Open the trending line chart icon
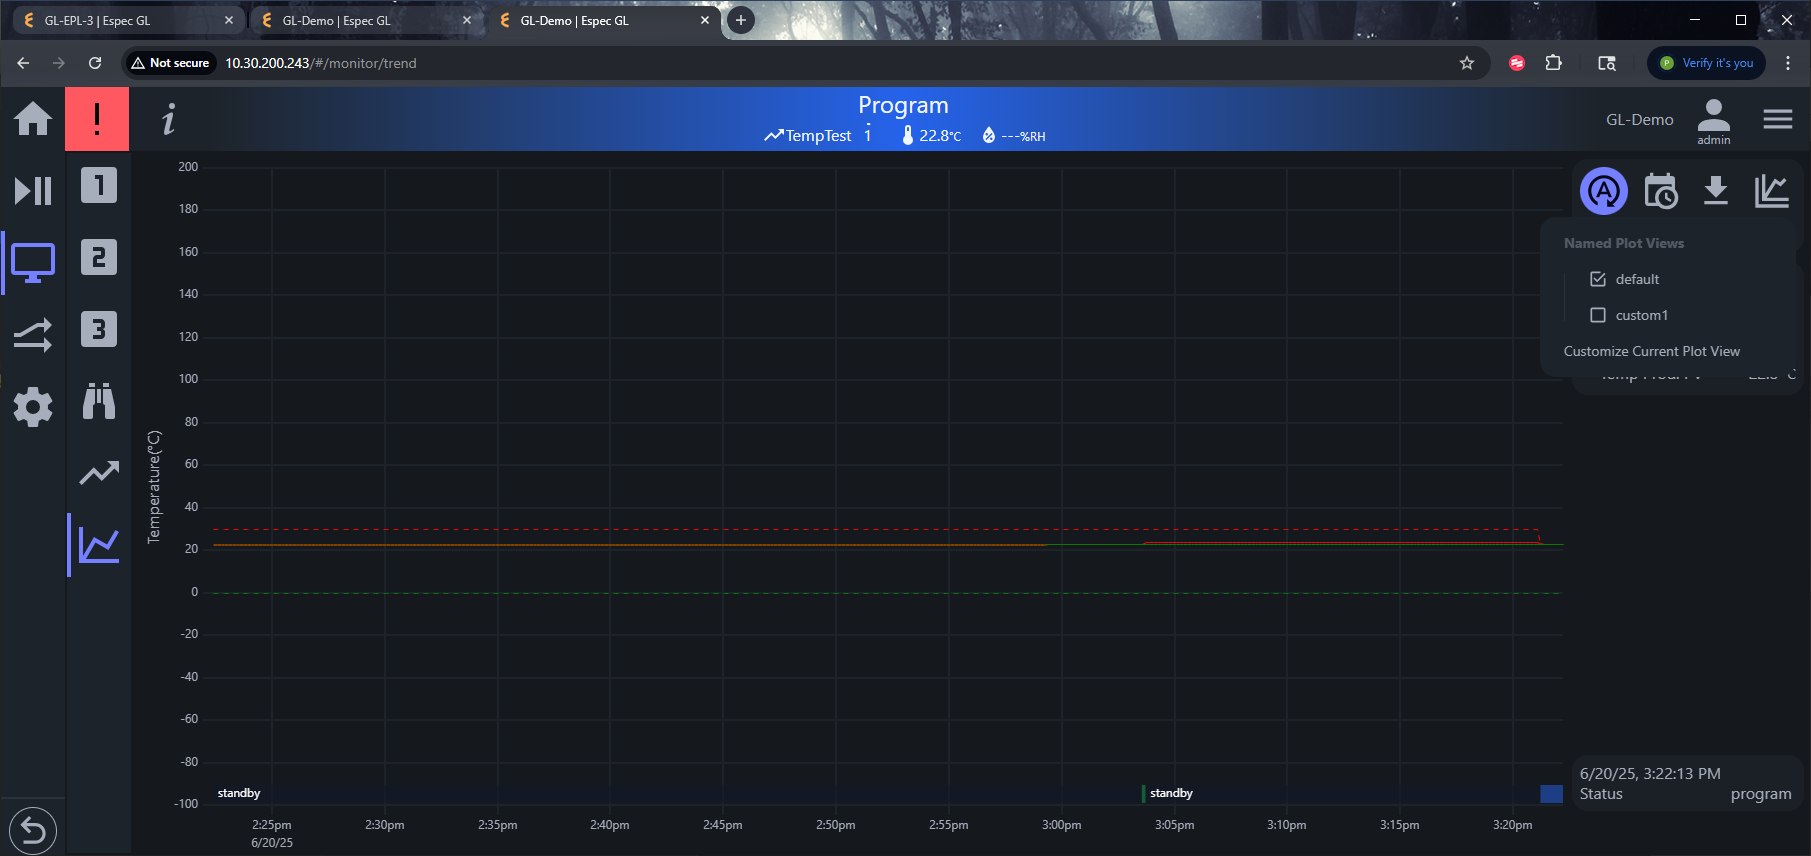Viewport: 1811px width, 856px height. pyautogui.click(x=99, y=473)
